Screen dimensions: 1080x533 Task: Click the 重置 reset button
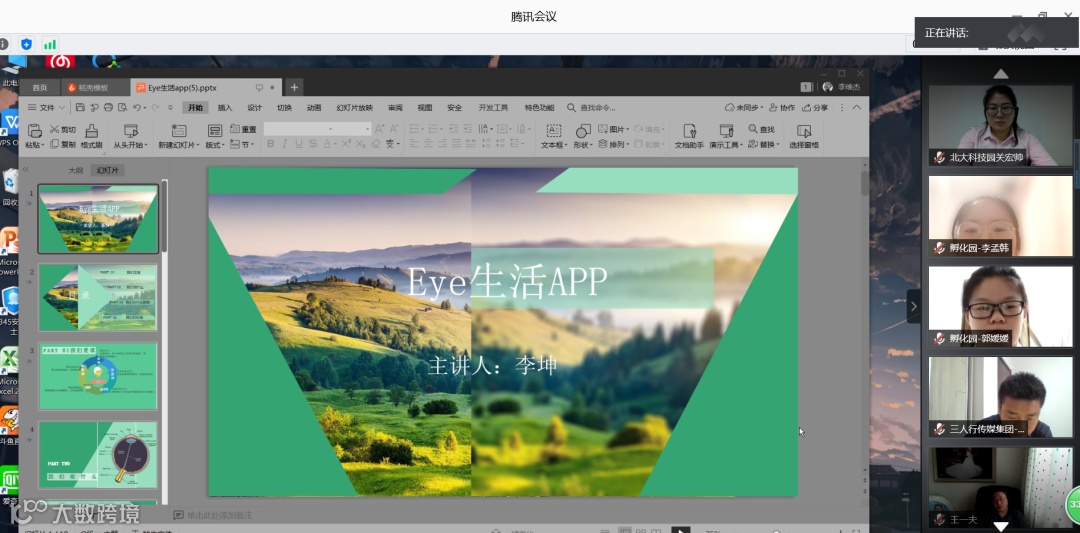pos(243,129)
